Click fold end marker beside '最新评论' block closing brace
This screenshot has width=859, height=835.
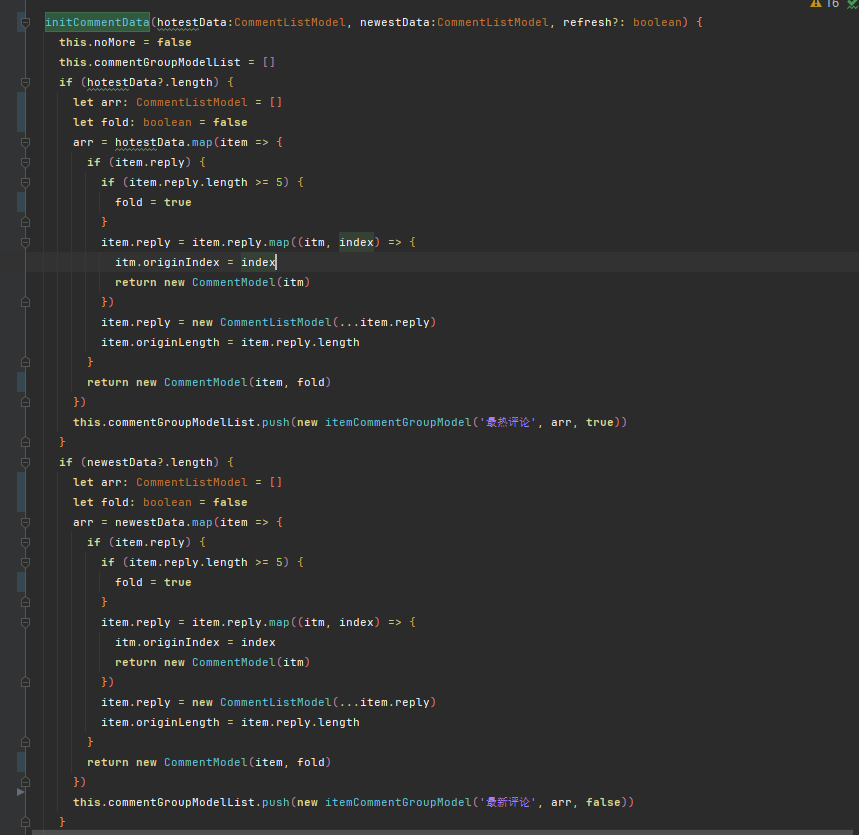(25, 822)
